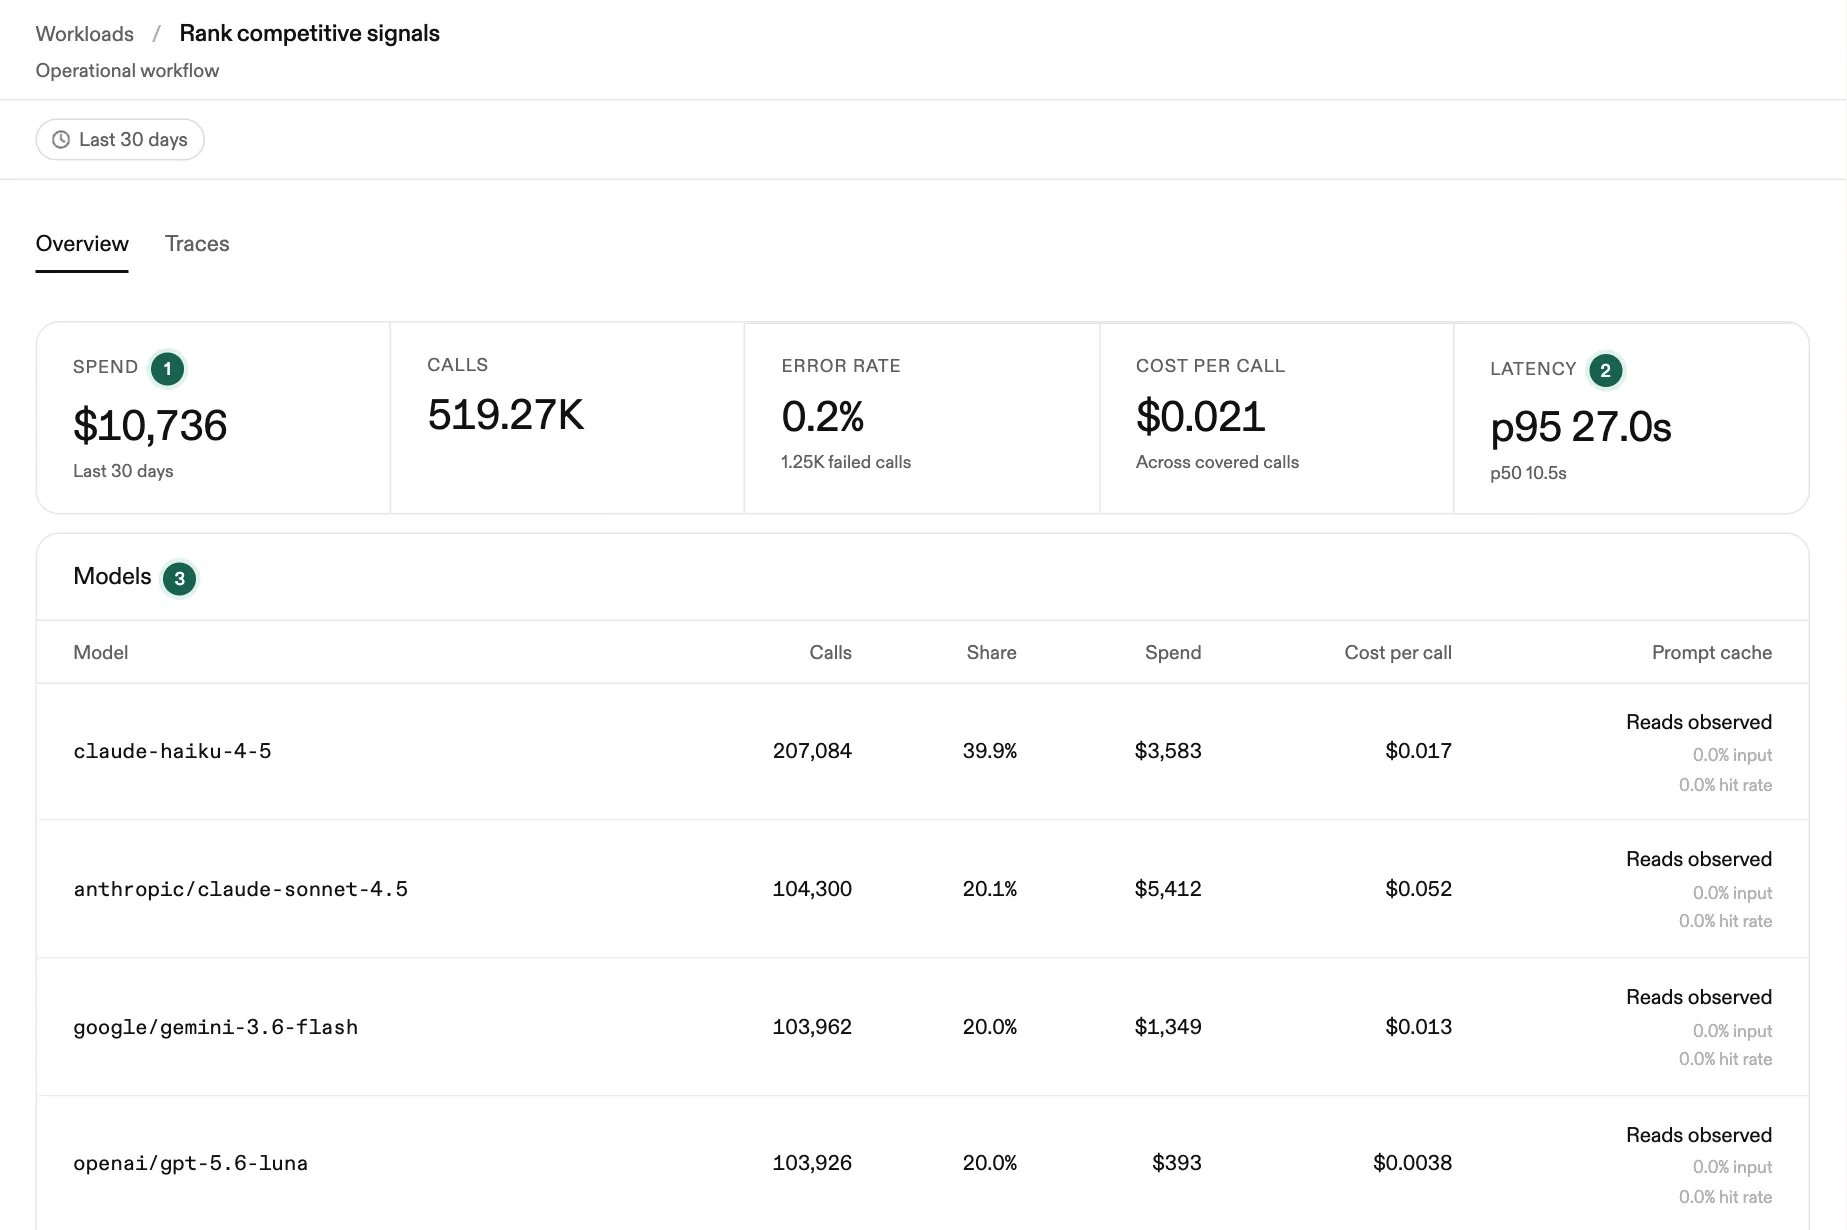Image resolution: width=1847 pixels, height=1230 pixels.
Task: Click the Across covered calls caption
Action: coord(1217,462)
